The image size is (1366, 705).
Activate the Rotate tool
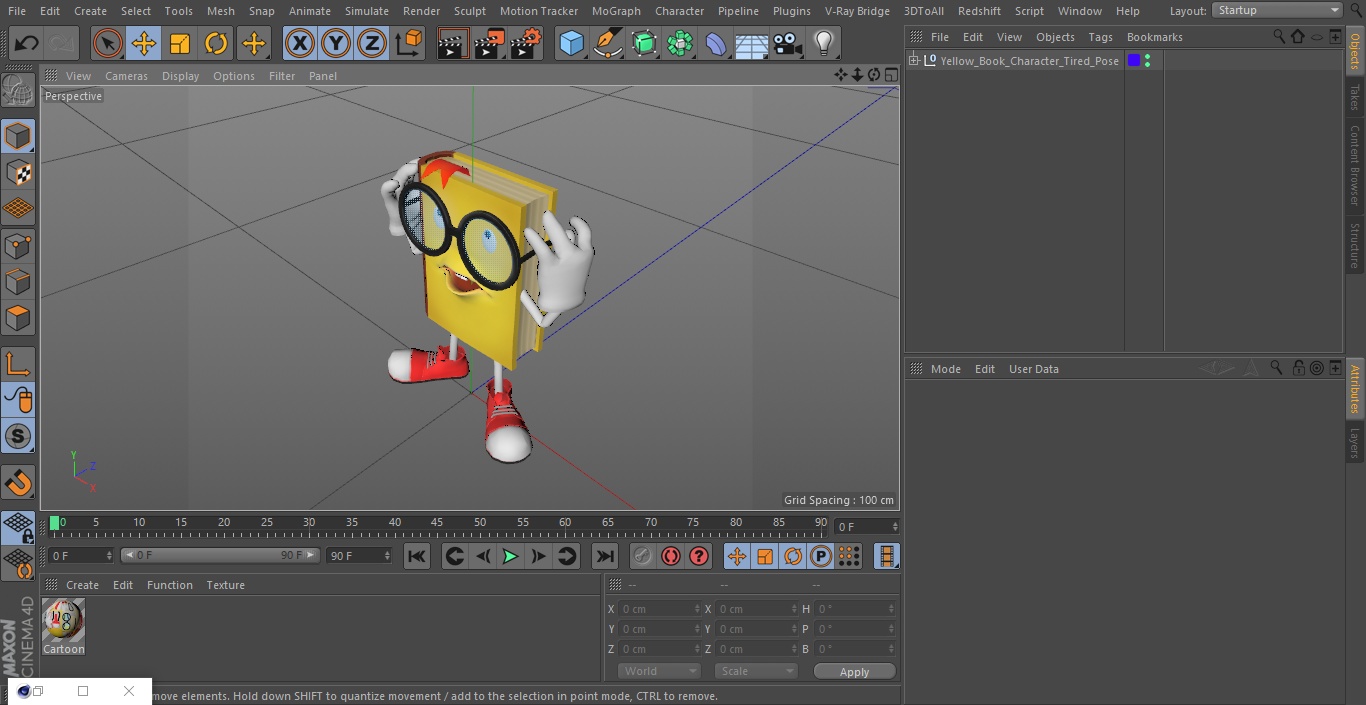coord(216,43)
